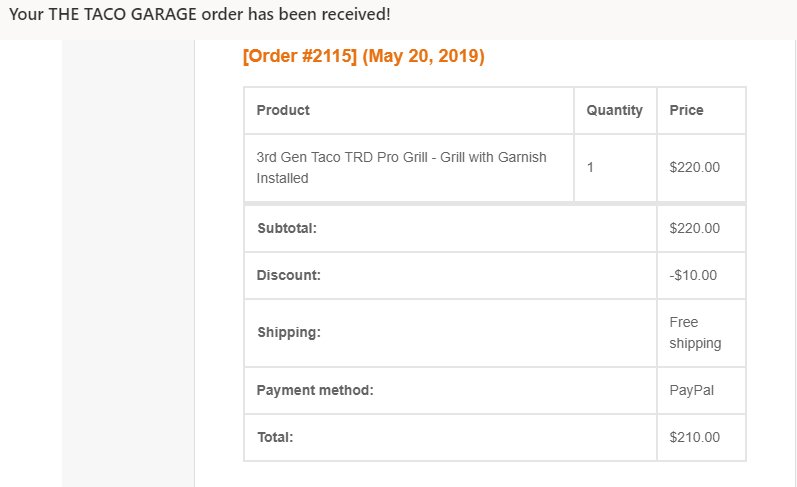Click the -$10.00 discount amount
The width and height of the screenshot is (797, 487).
693,275
